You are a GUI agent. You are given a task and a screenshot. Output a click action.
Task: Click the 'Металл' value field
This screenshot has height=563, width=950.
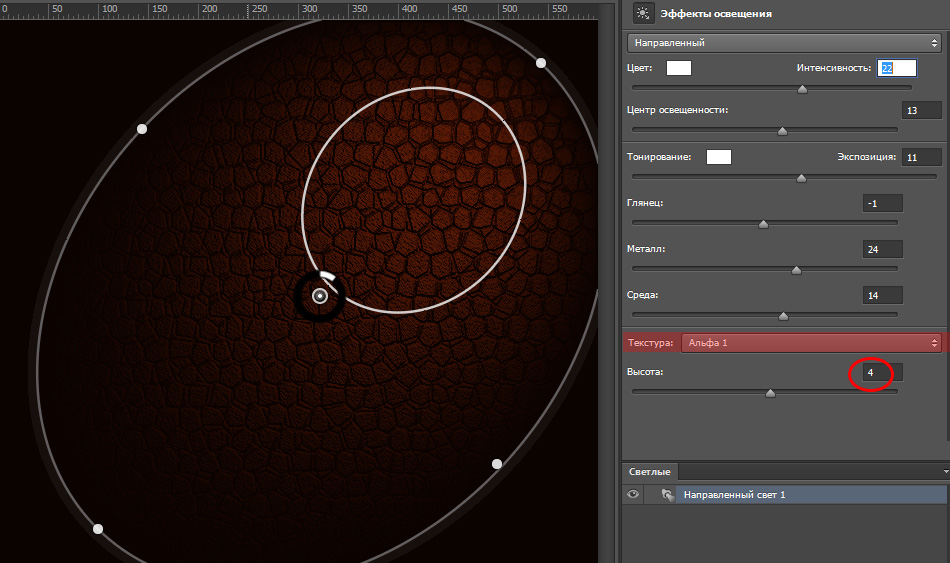pyautogui.click(x=883, y=250)
